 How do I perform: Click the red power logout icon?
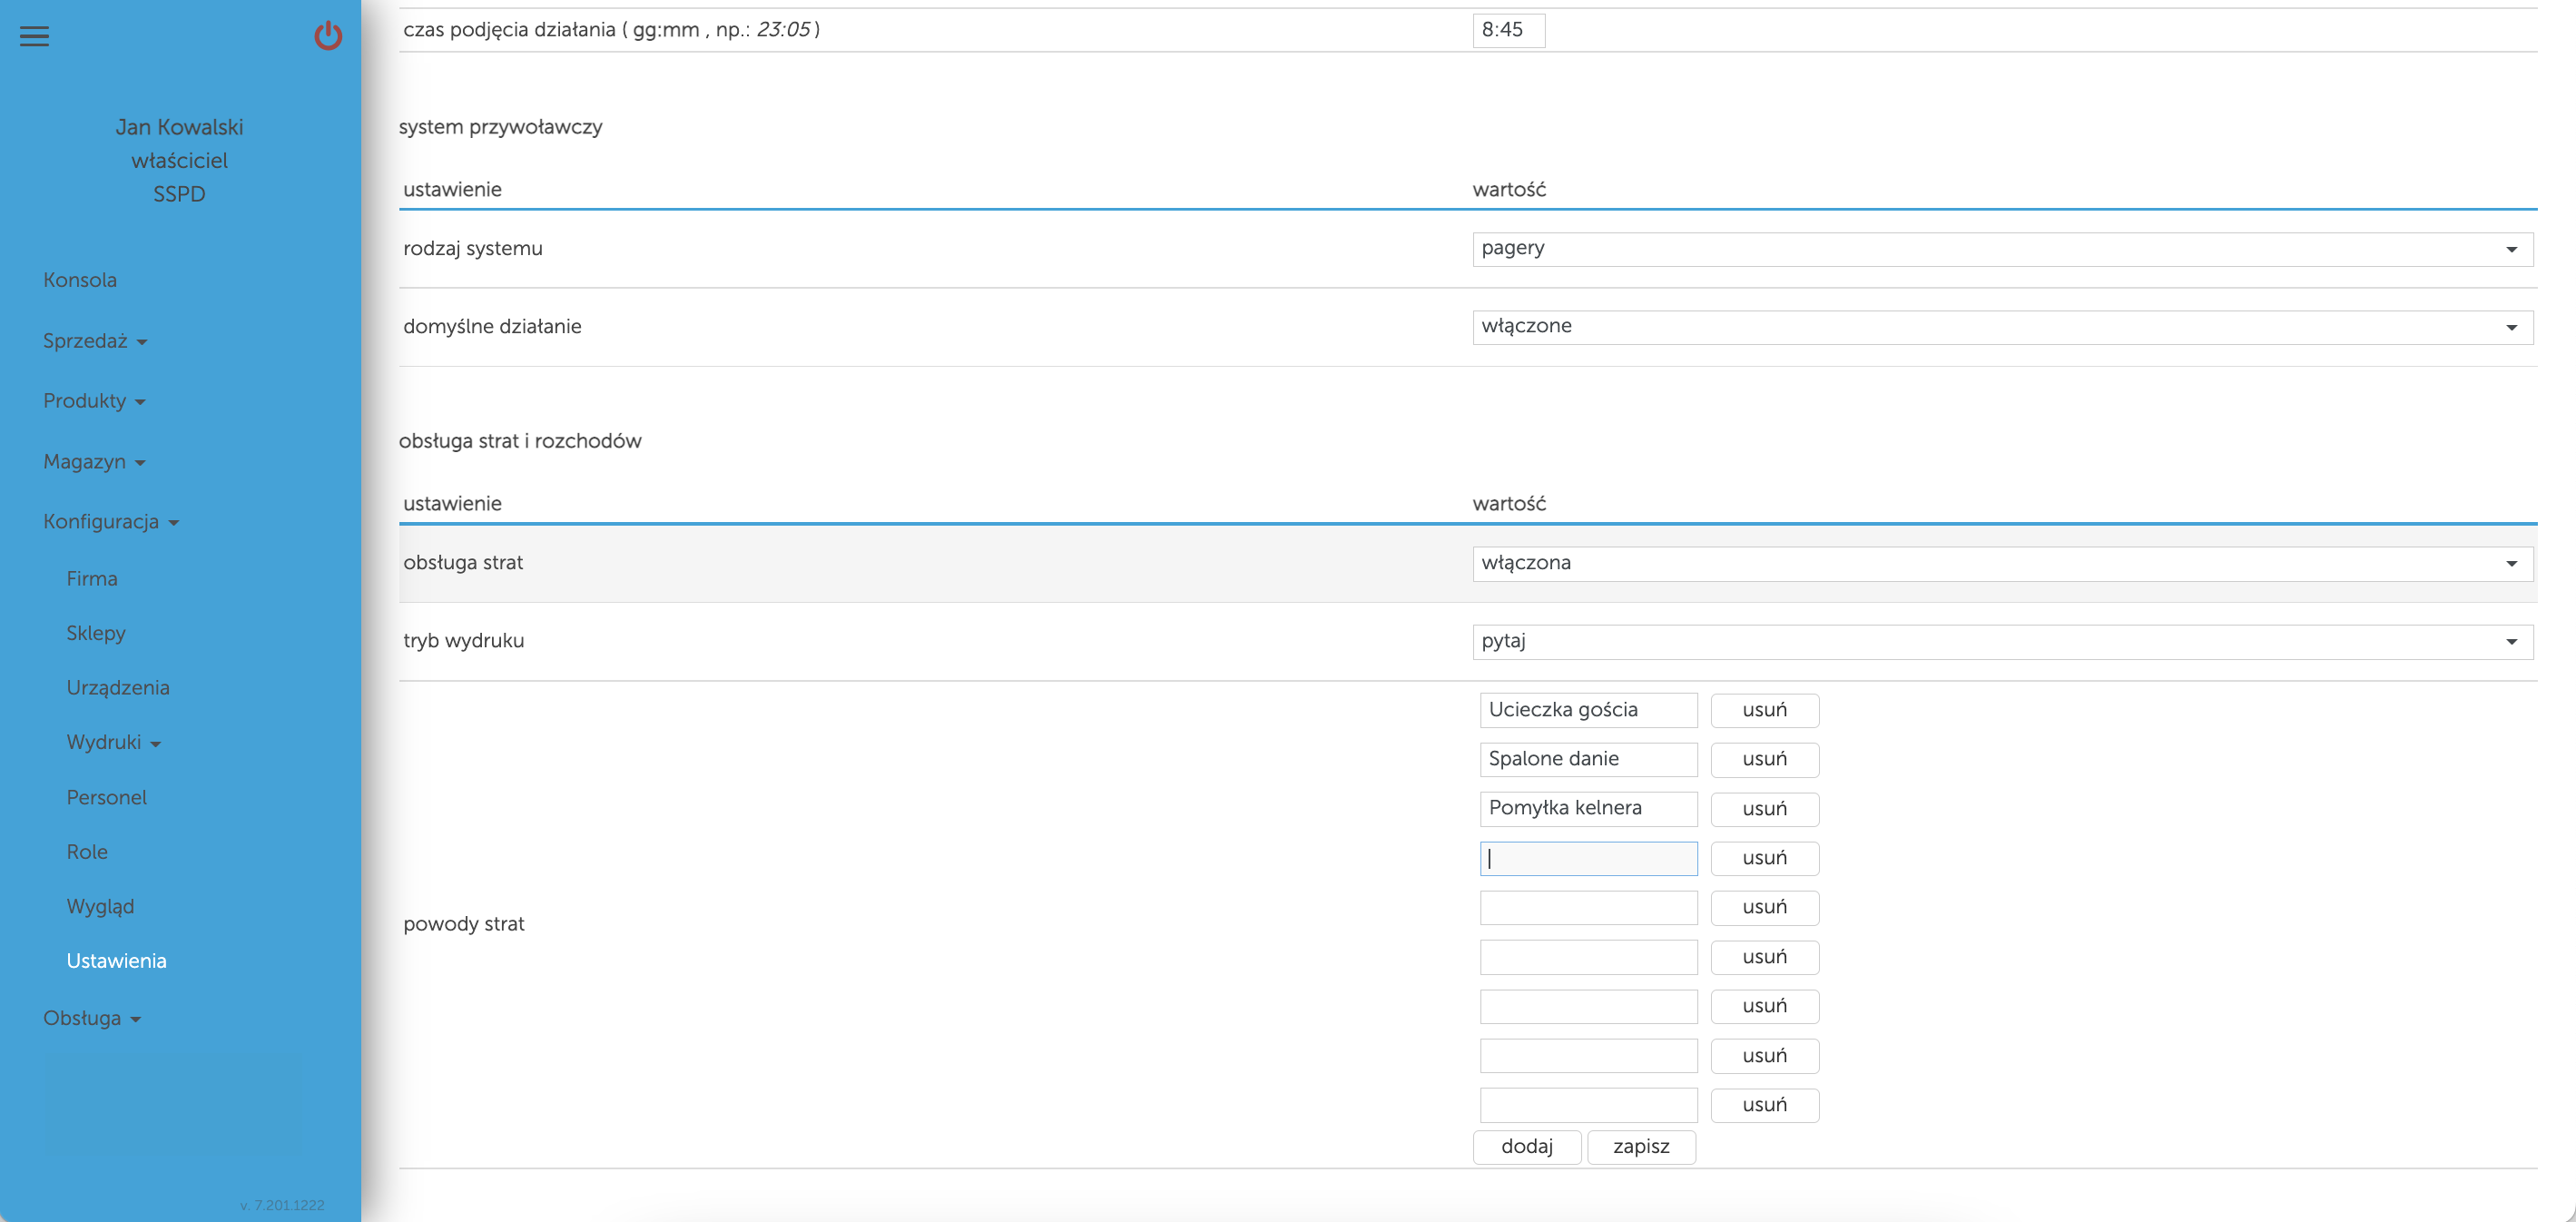[x=328, y=37]
